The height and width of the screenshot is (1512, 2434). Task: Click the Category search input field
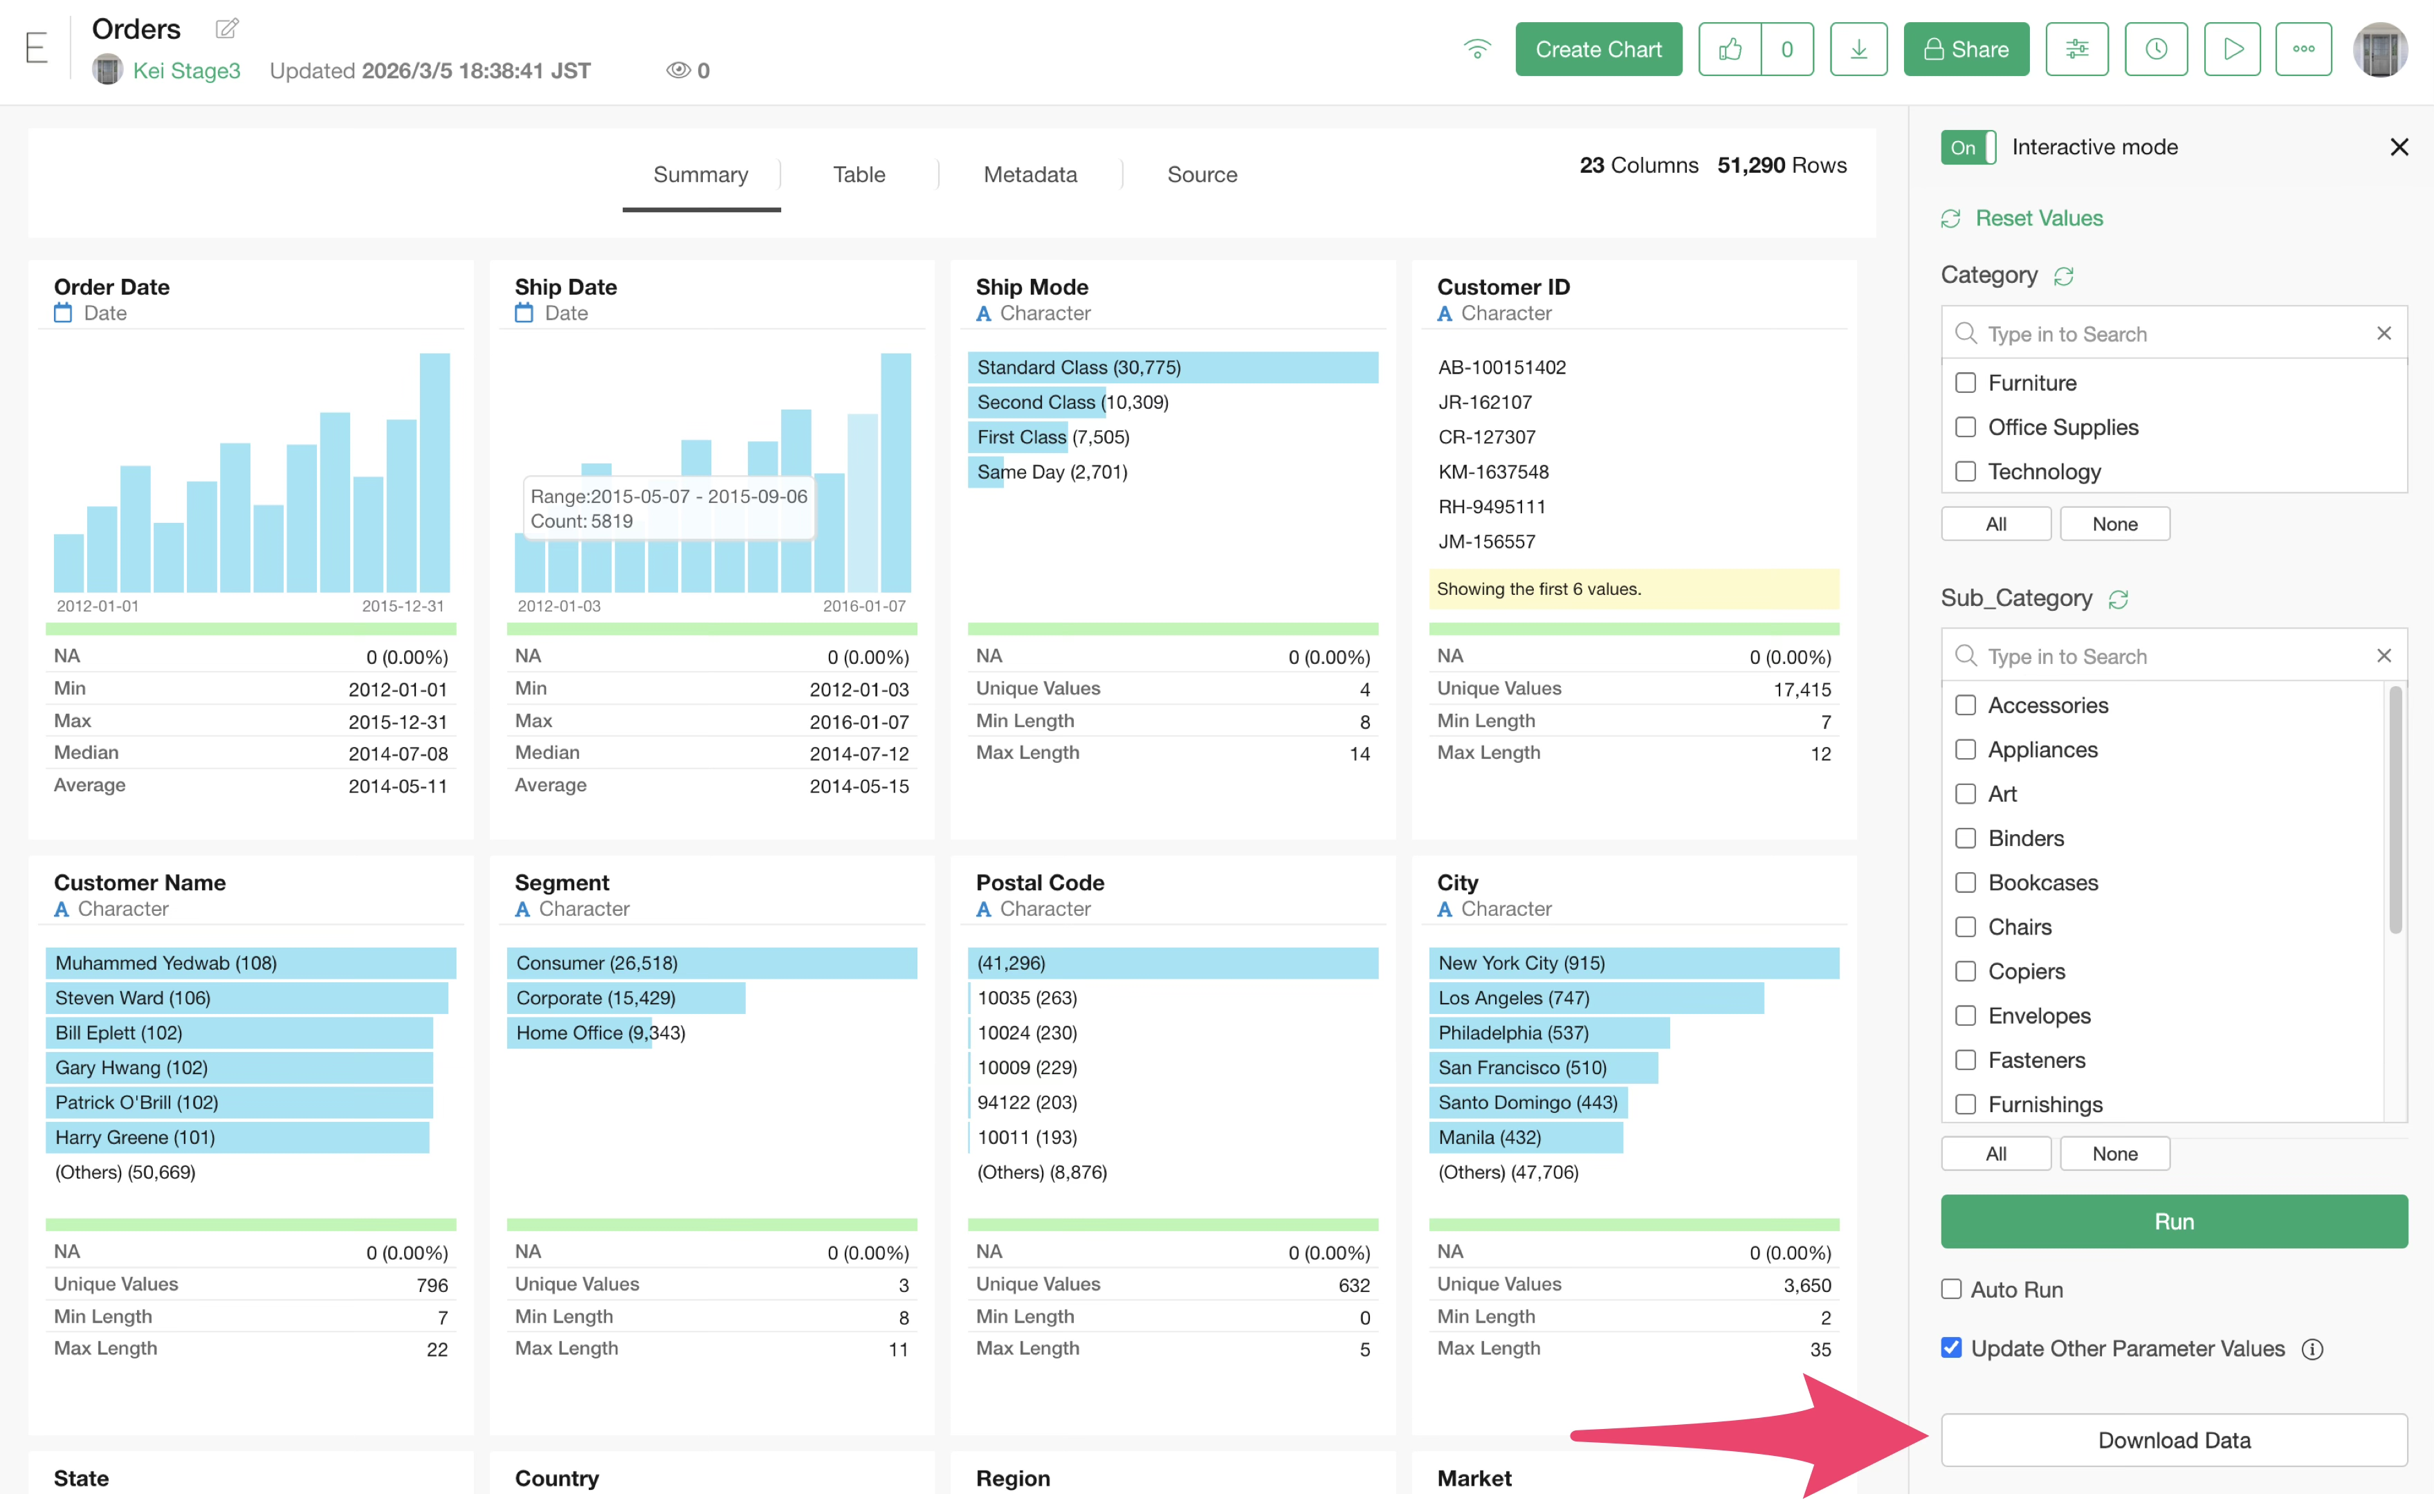(x=2170, y=334)
